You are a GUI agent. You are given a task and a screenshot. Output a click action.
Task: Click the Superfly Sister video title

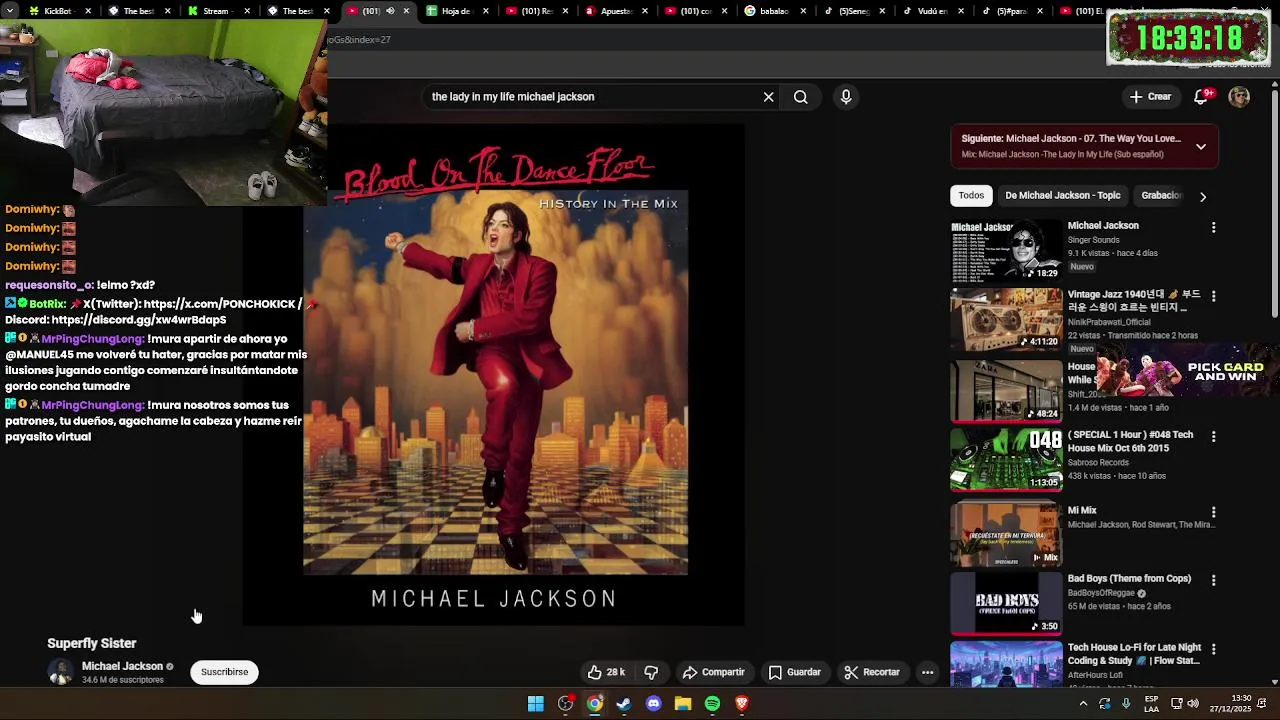coord(92,643)
